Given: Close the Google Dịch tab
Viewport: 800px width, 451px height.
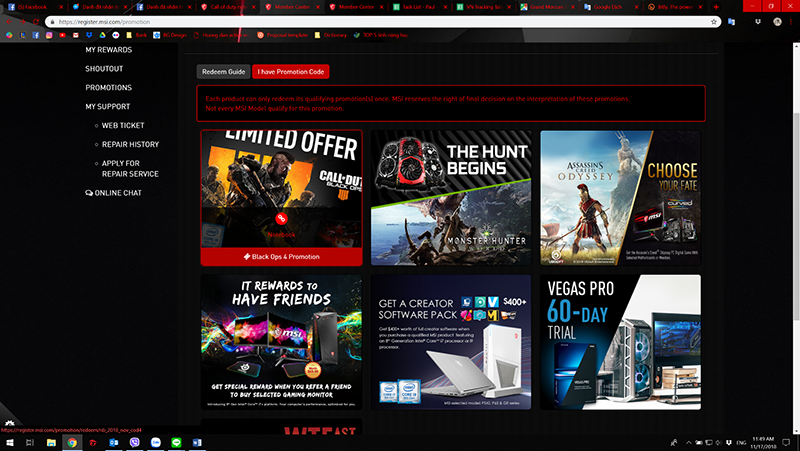Looking at the screenshot, I should tap(636, 7).
